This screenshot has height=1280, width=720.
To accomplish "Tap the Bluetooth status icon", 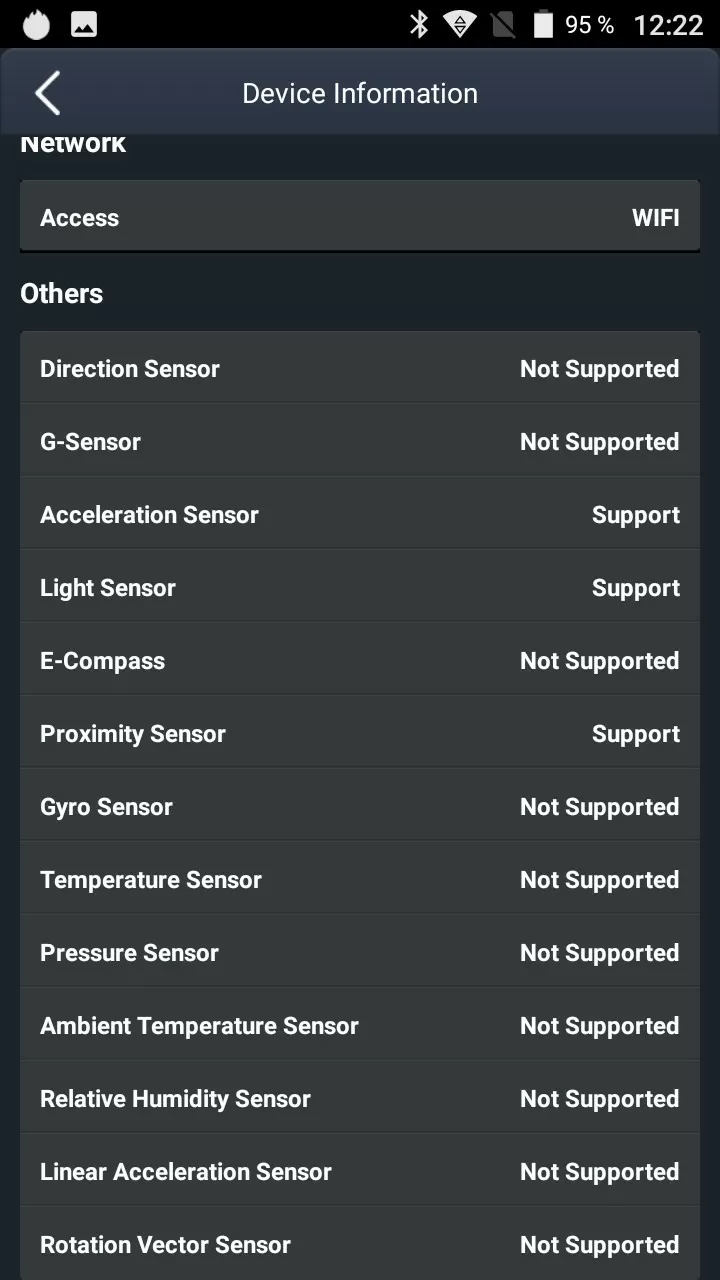I will coord(419,24).
